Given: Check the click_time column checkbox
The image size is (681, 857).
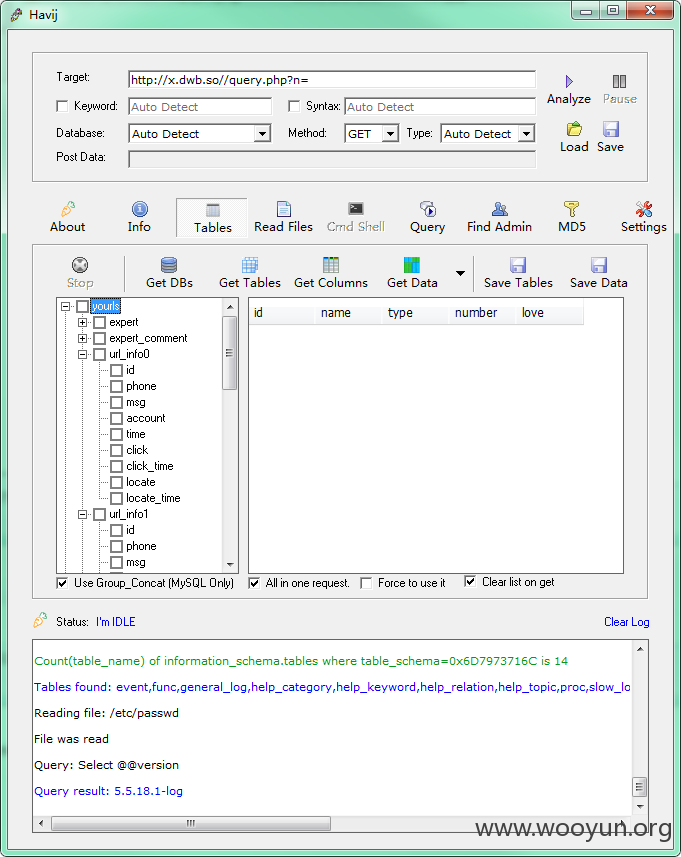Looking at the screenshot, I should click(116, 466).
